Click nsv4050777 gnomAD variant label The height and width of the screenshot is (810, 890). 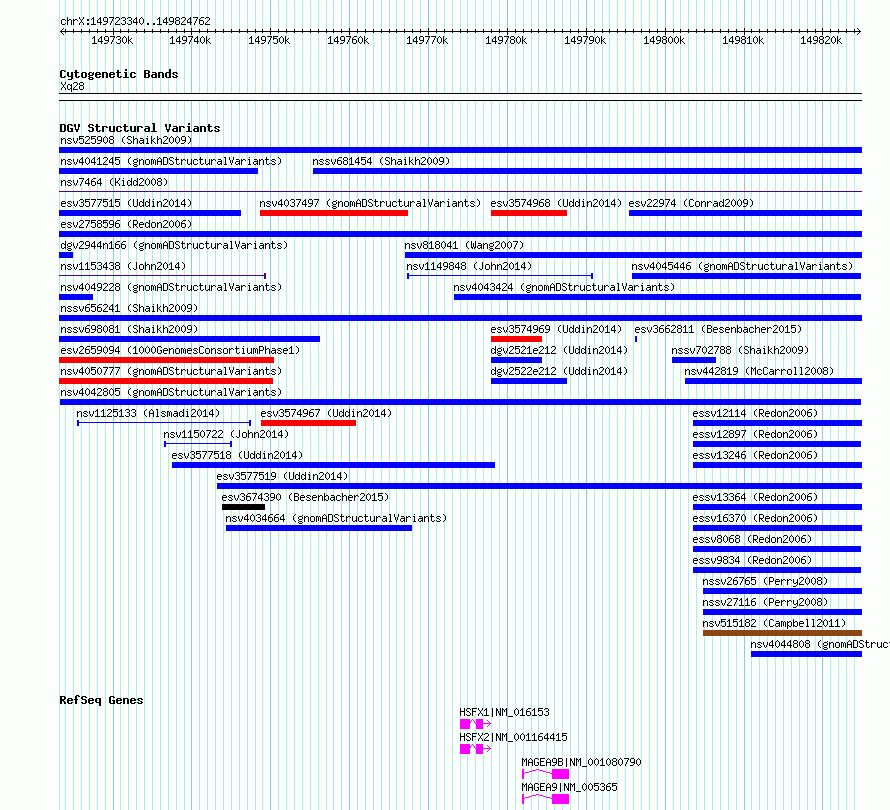tap(171, 371)
